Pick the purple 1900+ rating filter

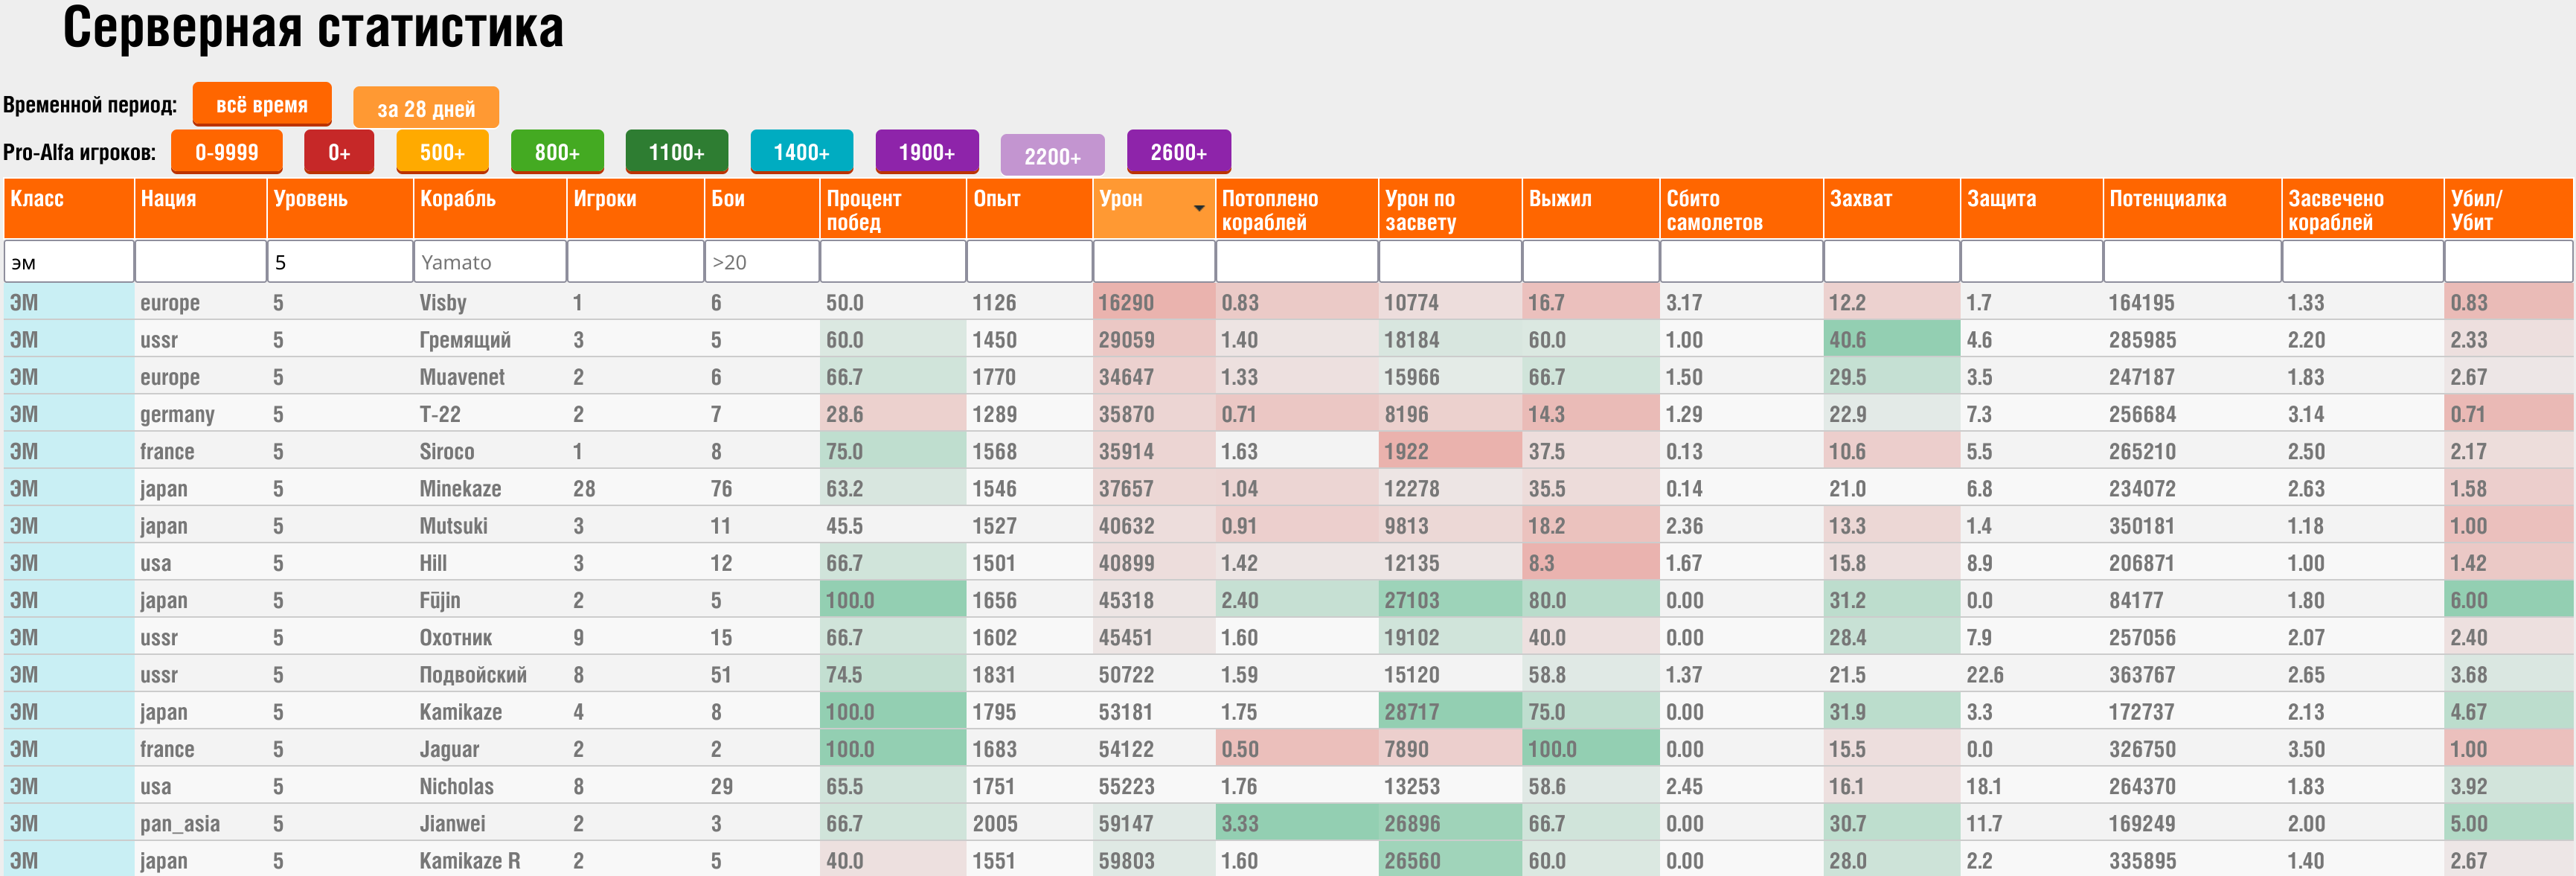926,152
